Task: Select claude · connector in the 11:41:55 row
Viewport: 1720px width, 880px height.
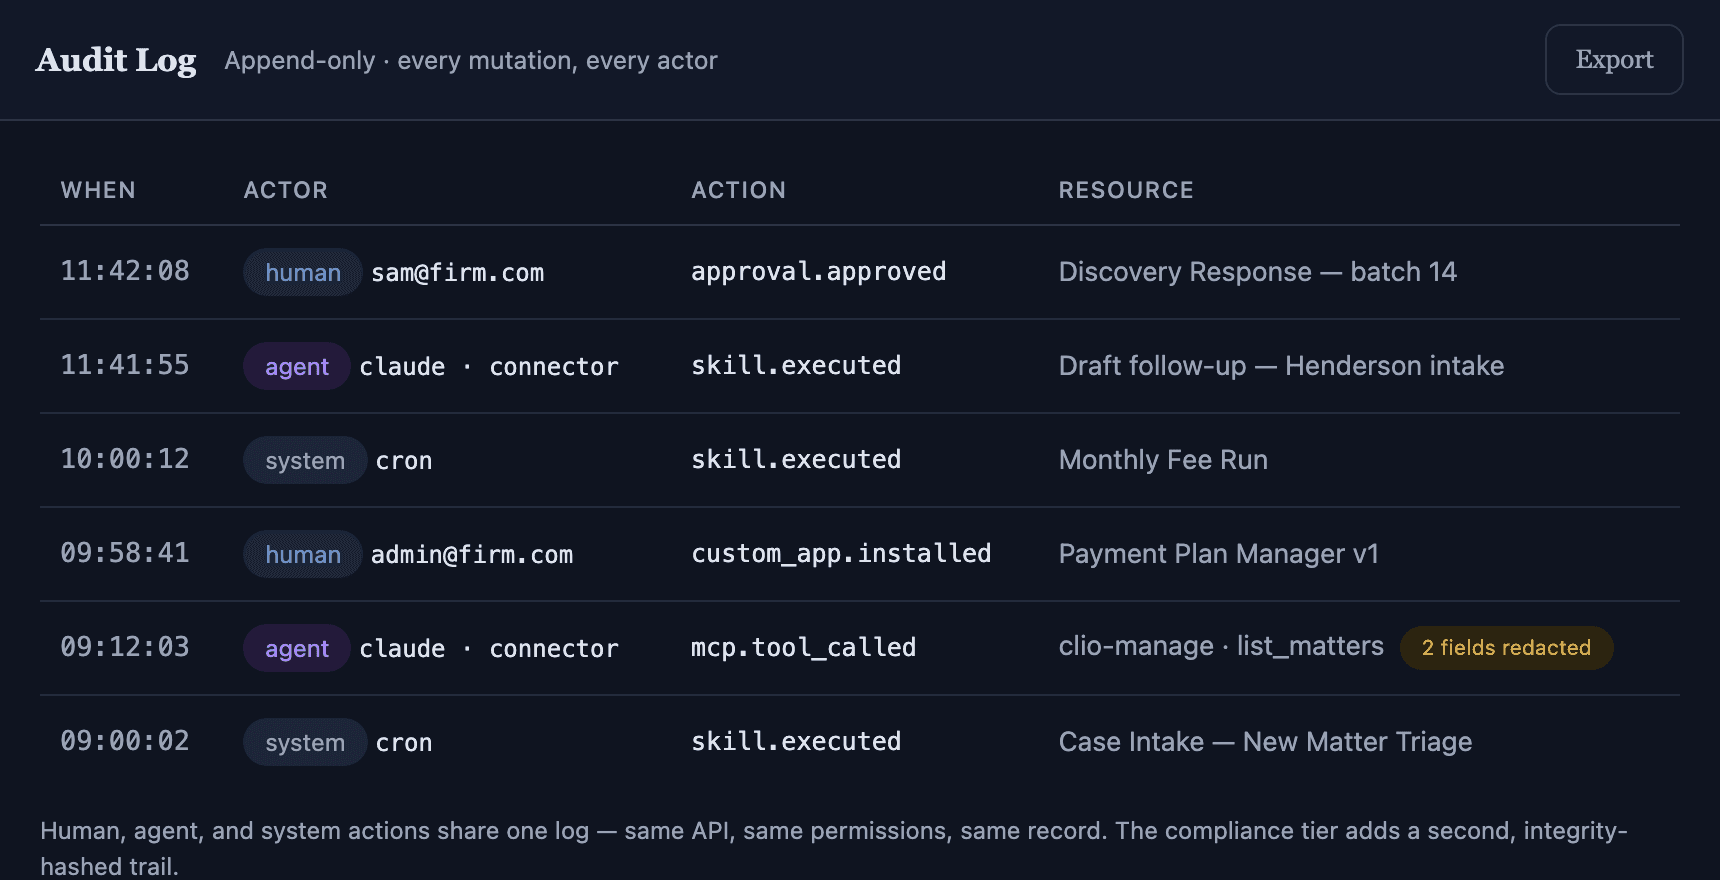Action: pos(489,366)
